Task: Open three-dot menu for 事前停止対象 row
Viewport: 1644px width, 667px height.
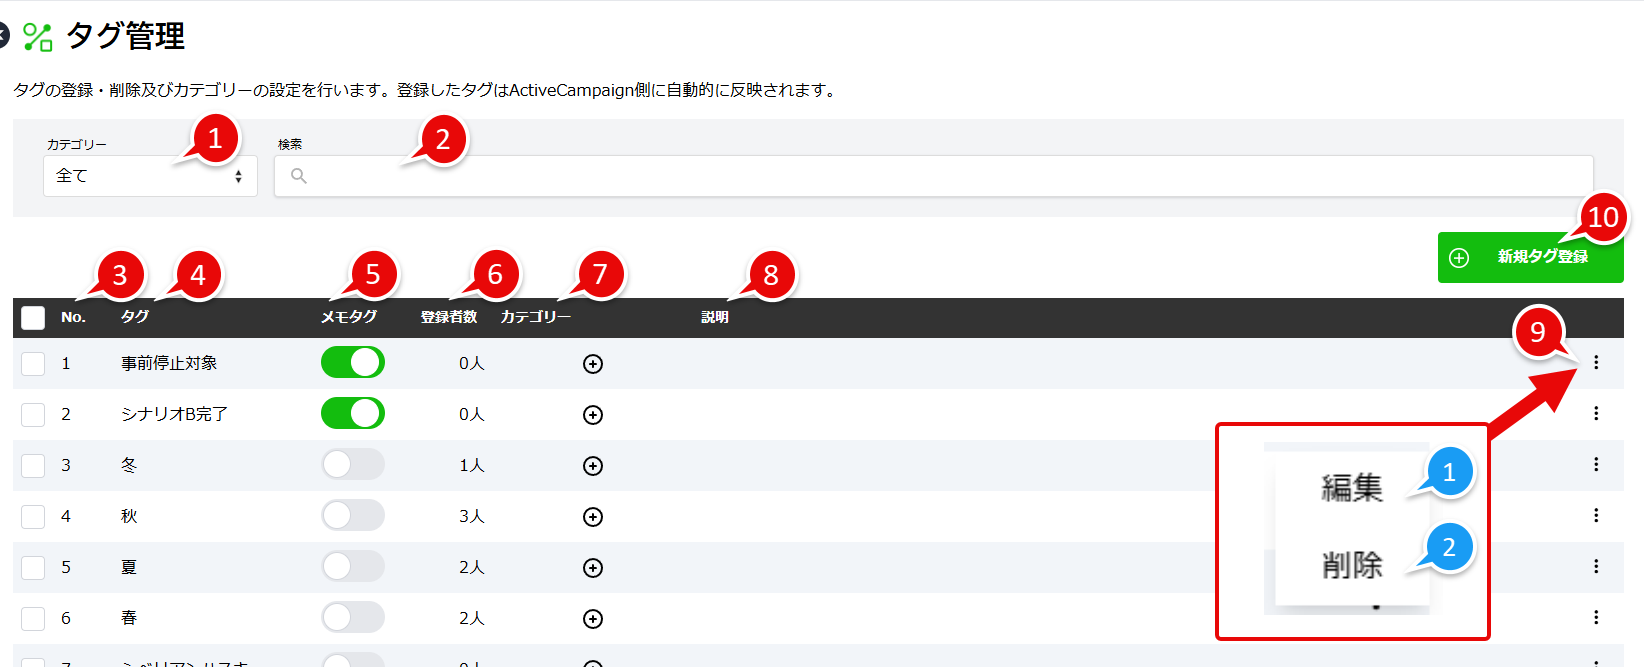Action: 1596,362
